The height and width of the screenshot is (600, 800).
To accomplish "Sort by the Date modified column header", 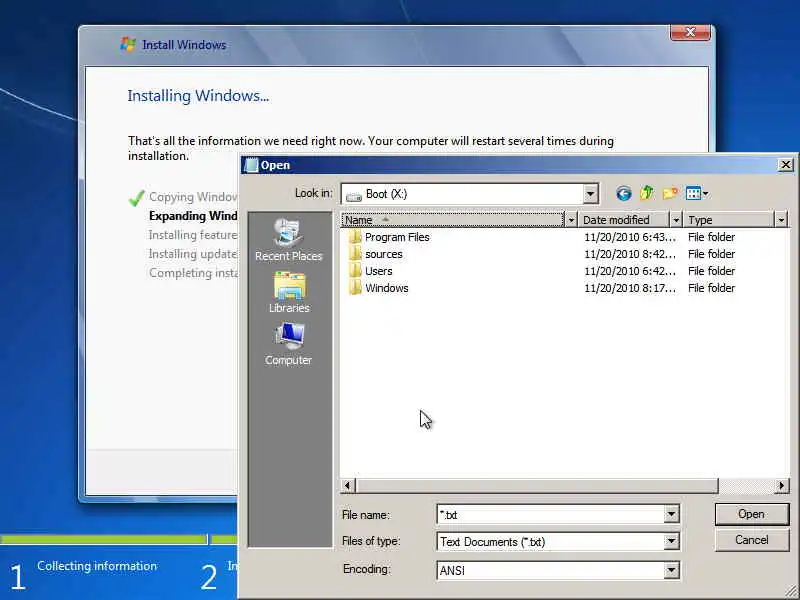I will (624, 220).
